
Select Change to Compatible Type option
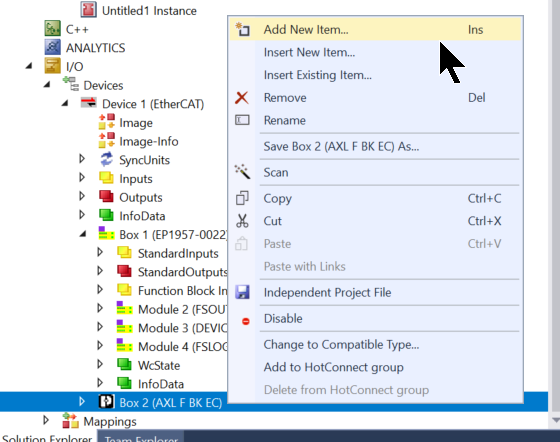(x=341, y=345)
